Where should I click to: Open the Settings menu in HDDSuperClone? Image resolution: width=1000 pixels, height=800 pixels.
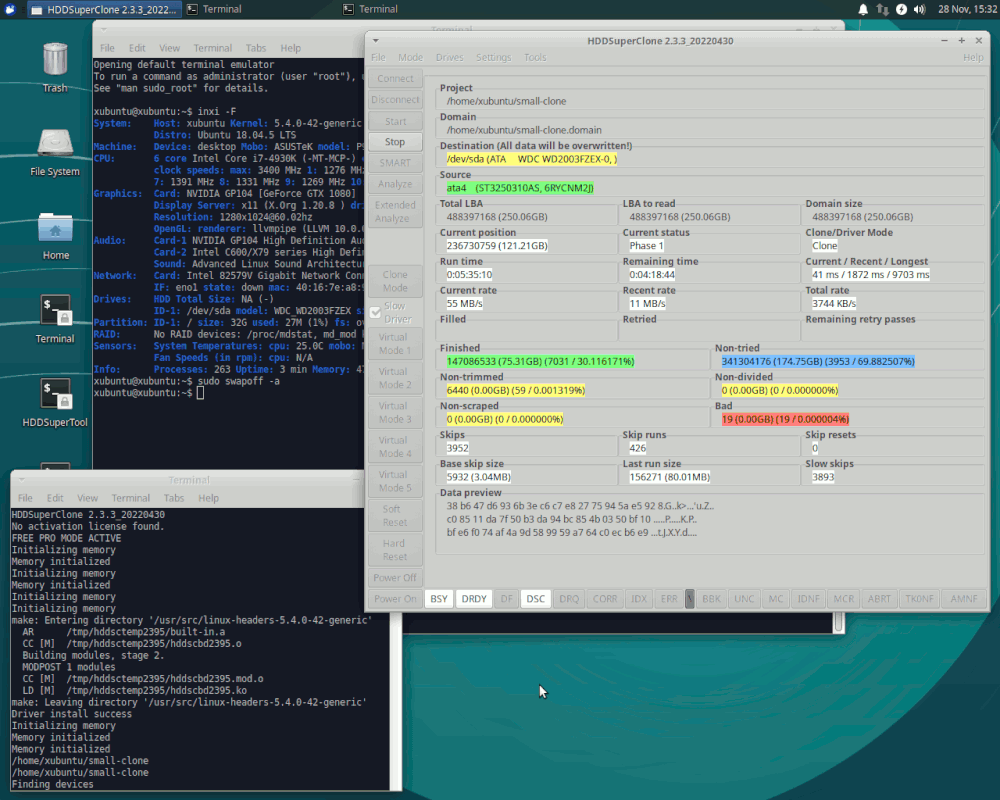coord(494,57)
